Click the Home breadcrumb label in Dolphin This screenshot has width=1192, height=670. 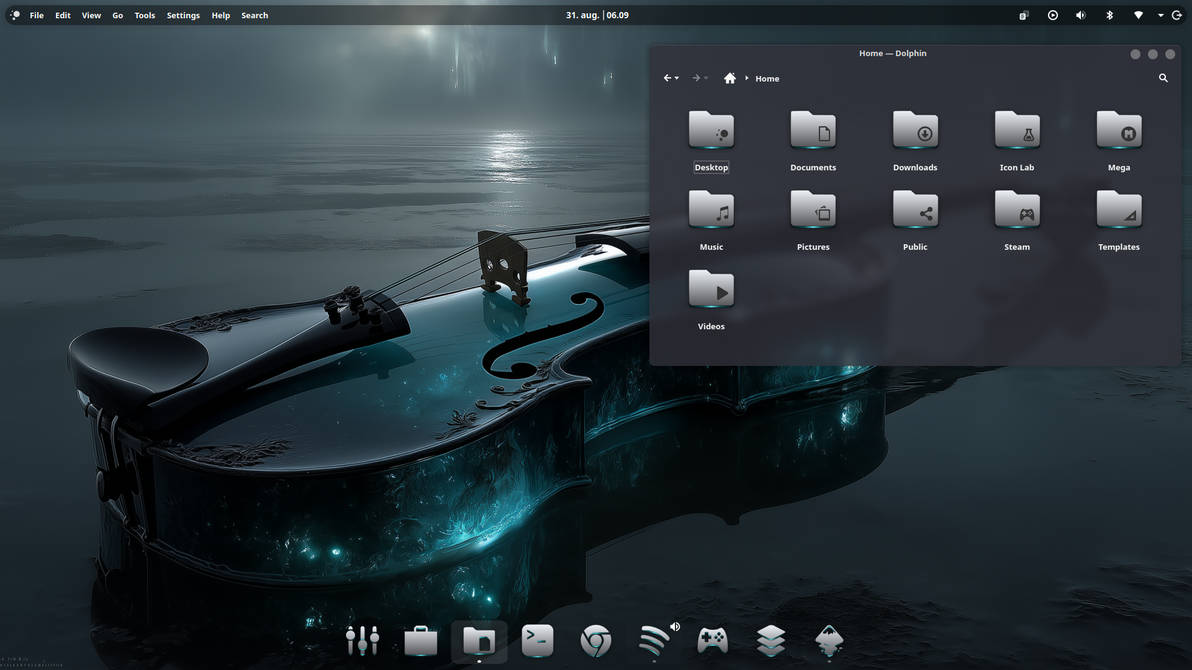(x=767, y=77)
